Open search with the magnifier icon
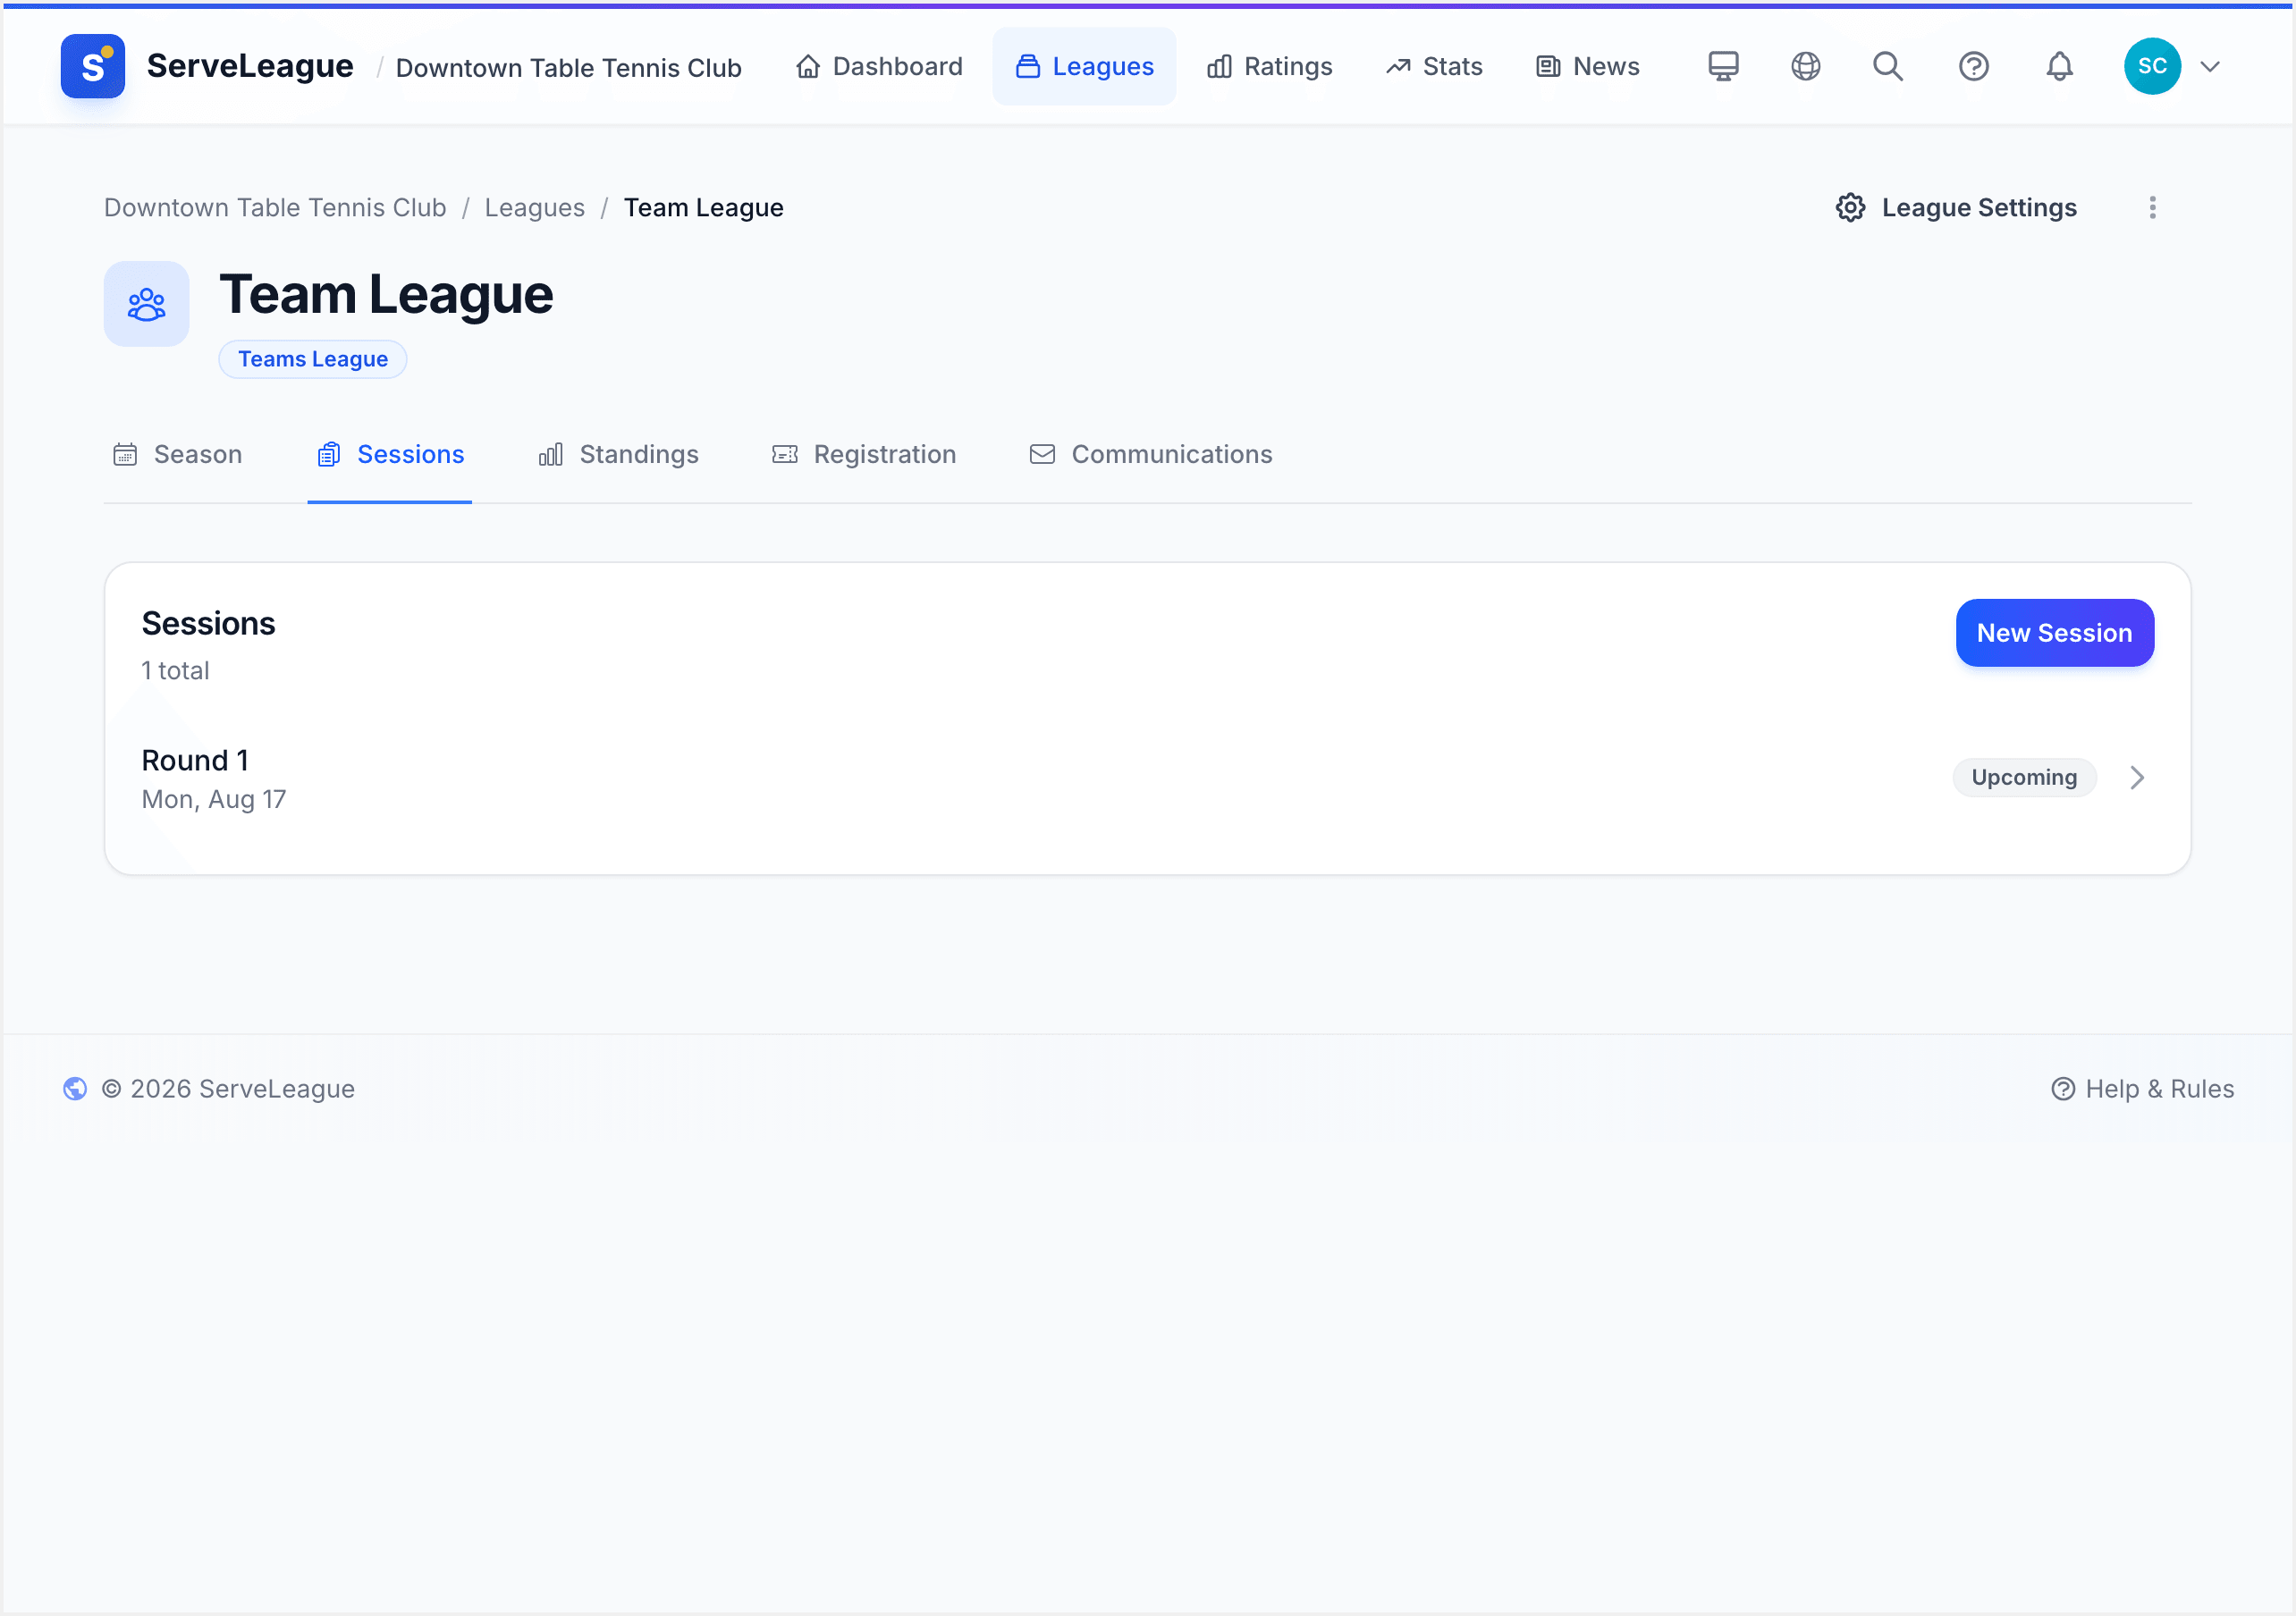Image resolution: width=2296 pixels, height=1616 pixels. tap(1888, 66)
